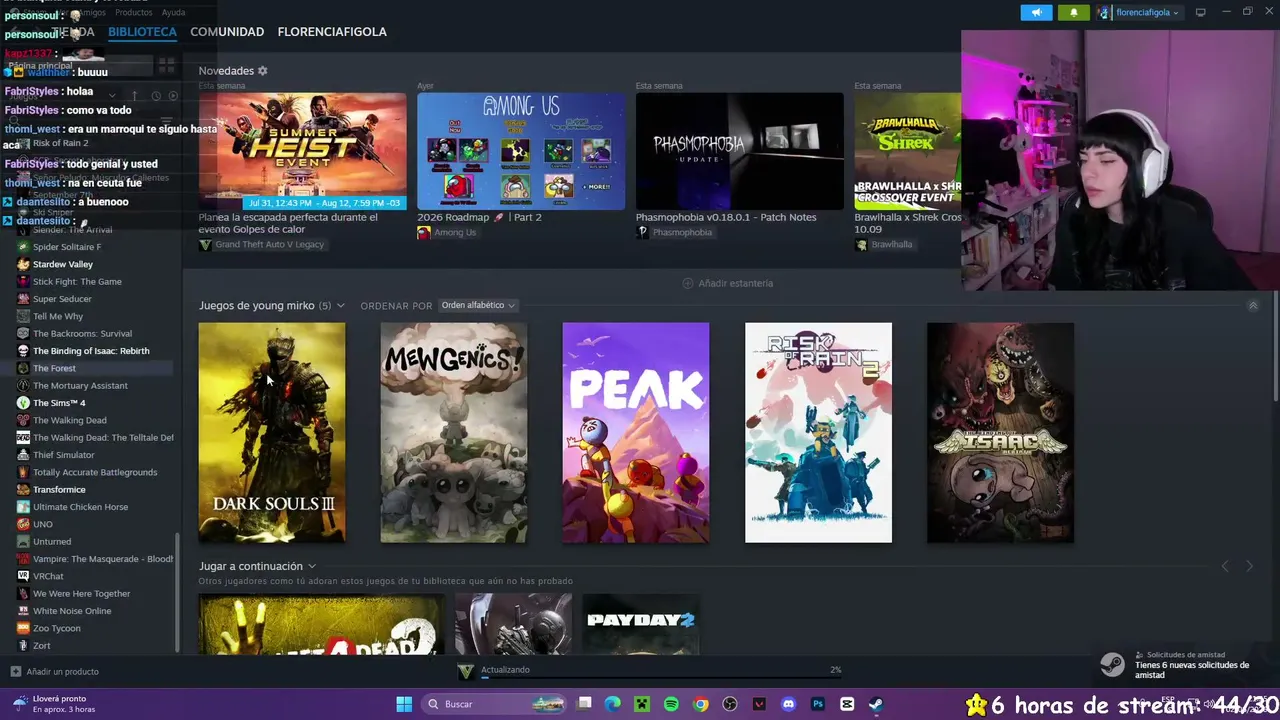Open Among Us 2026 Roadmap news card
Screen dimensions: 1280x720
(521, 151)
